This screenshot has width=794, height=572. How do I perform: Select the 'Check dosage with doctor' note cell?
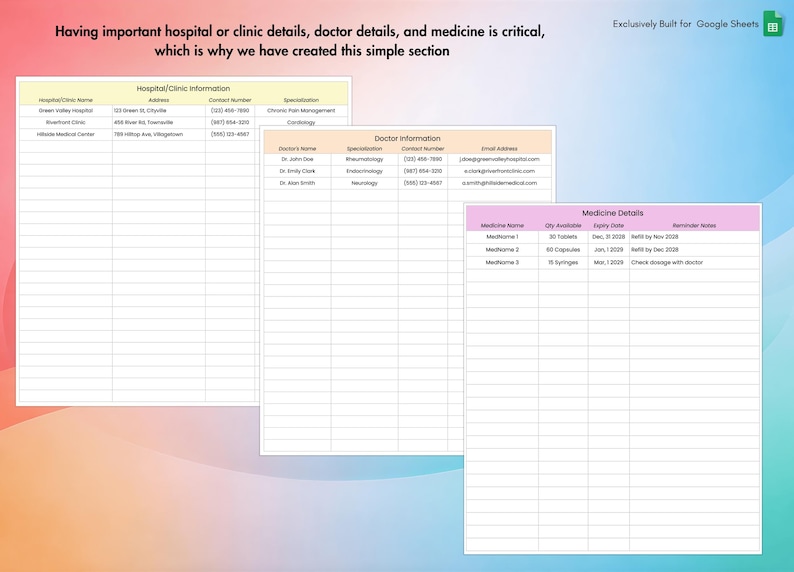click(694, 262)
